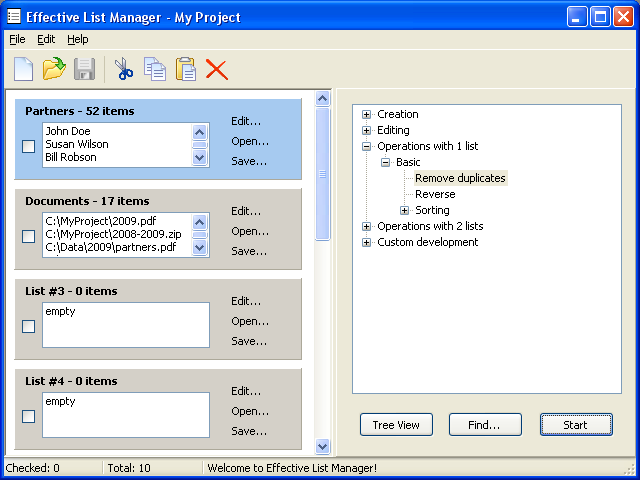
Task: Click the main list panel scrollbar thumb
Action: [322, 174]
